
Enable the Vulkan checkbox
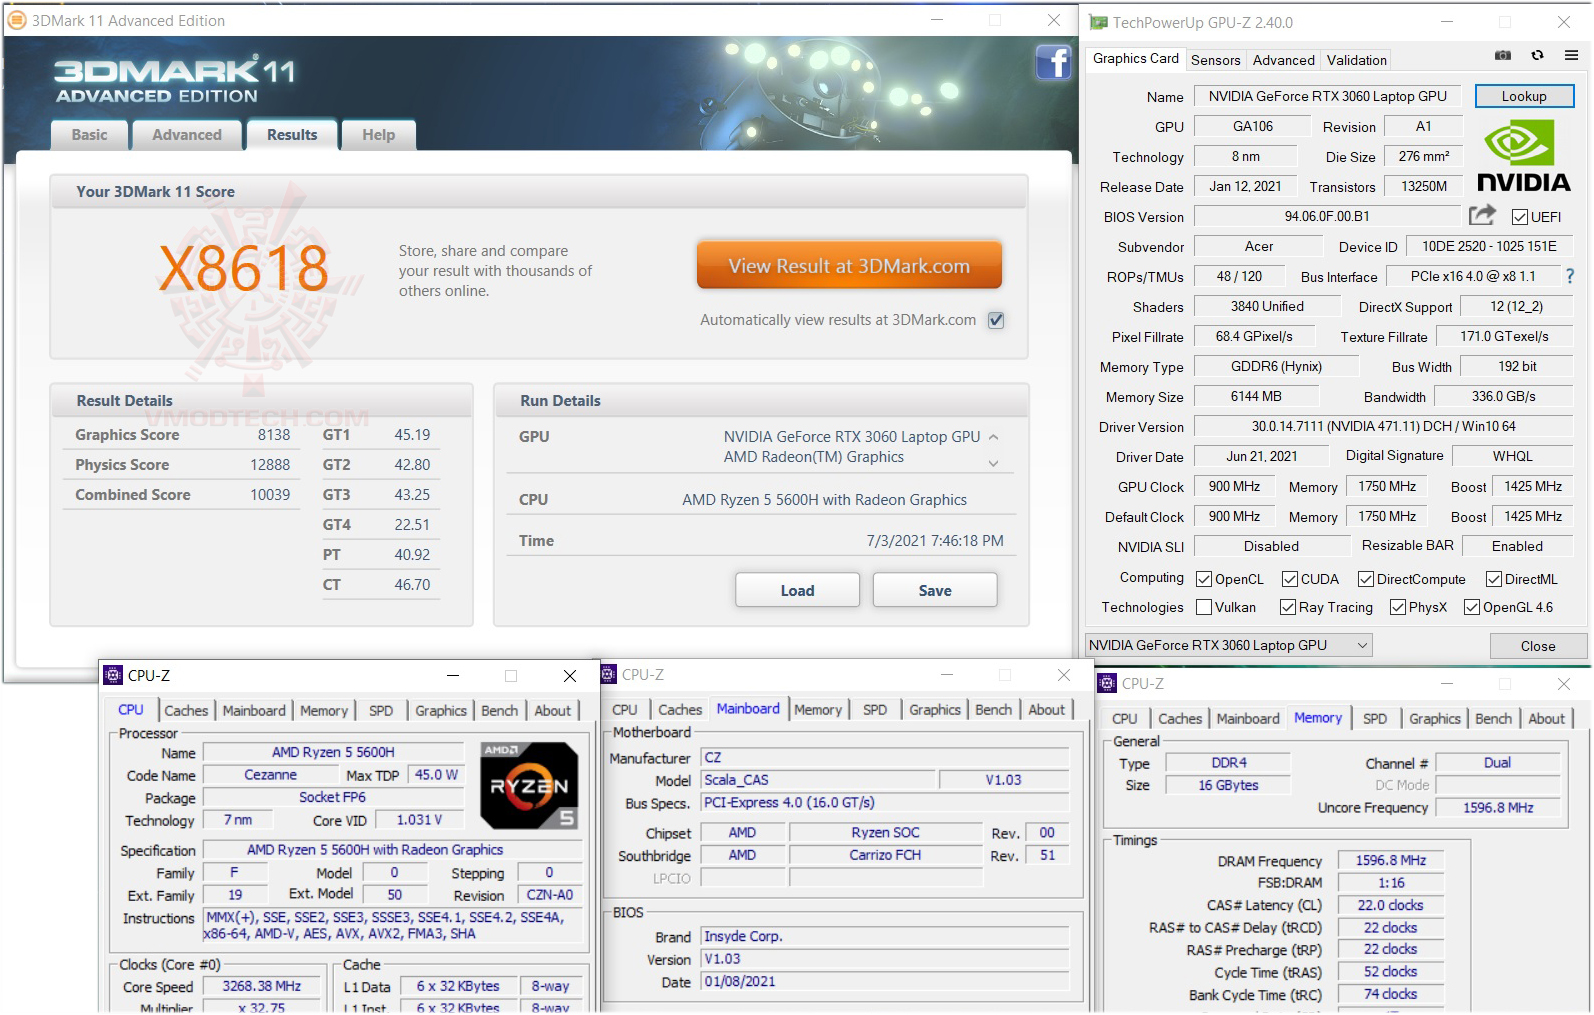1204,607
